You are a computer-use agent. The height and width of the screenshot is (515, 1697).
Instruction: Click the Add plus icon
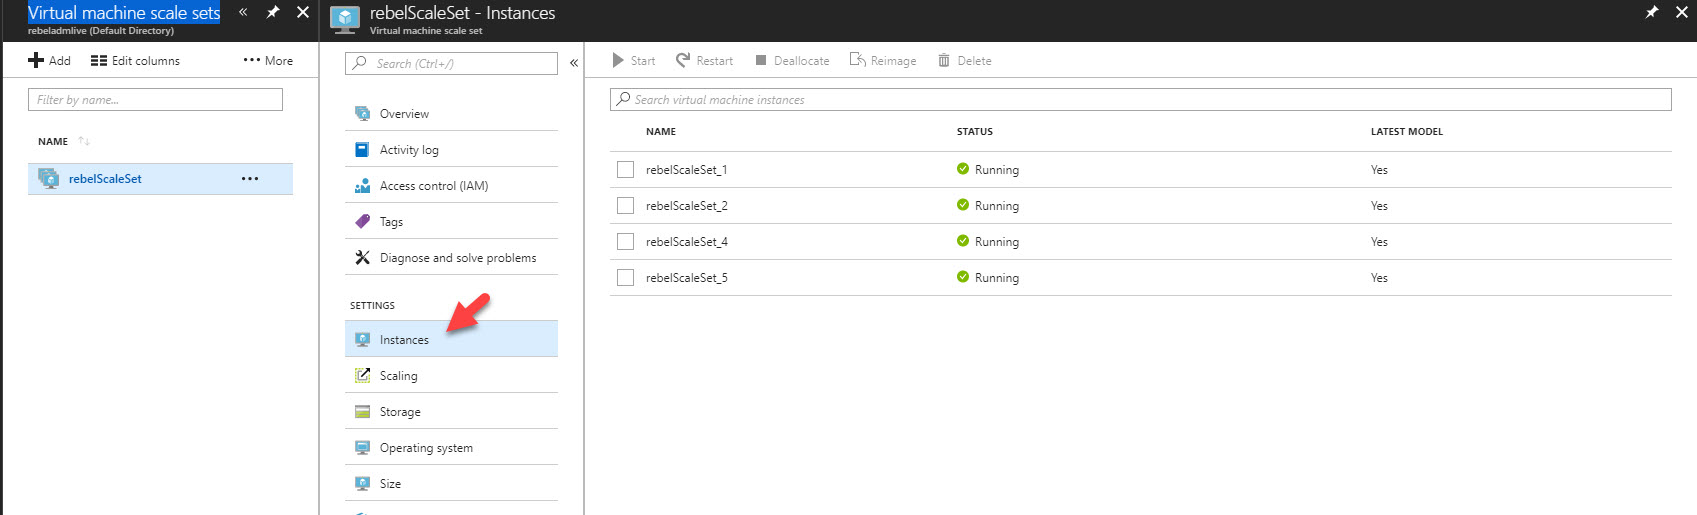(x=36, y=60)
